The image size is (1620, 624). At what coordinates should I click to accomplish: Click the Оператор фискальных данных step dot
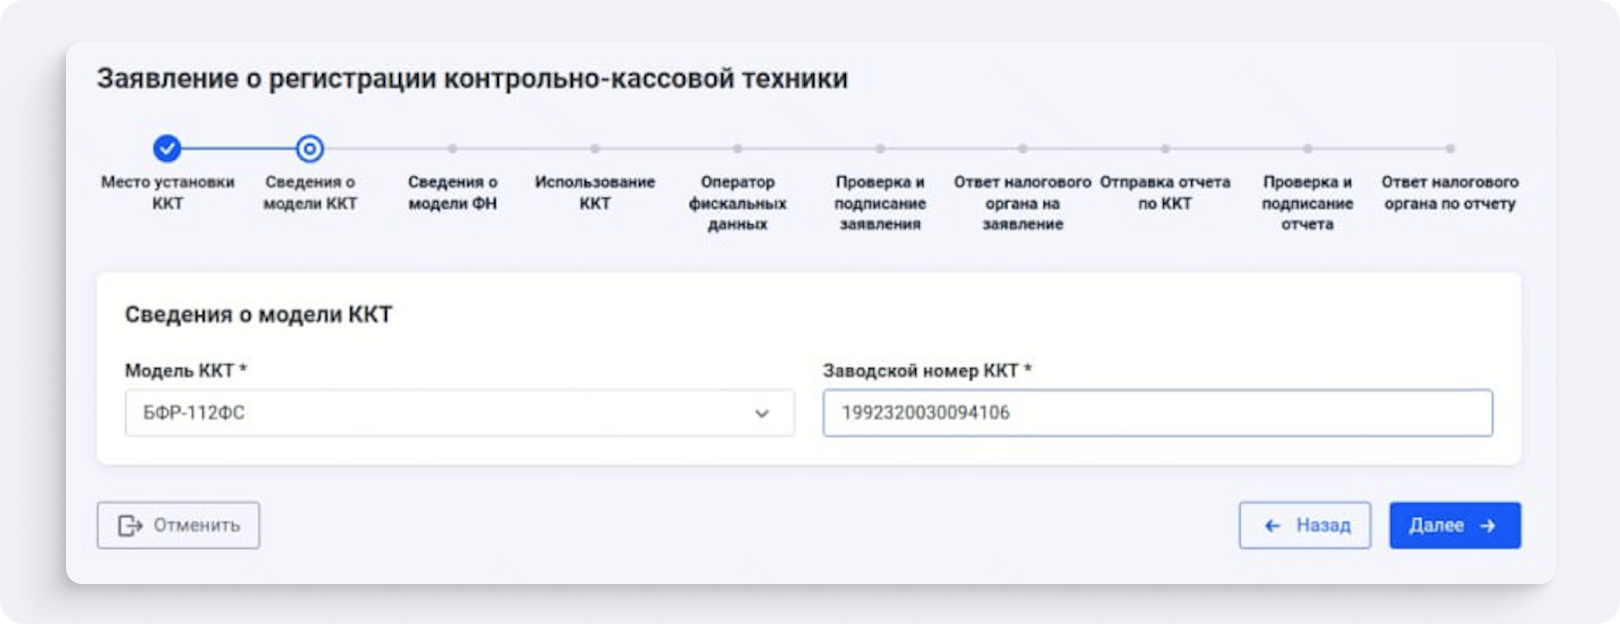(x=737, y=149)
